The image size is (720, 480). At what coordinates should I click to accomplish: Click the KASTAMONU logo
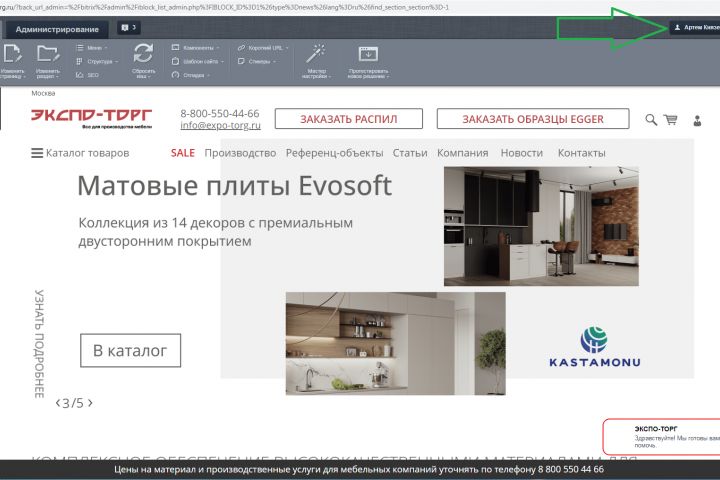(x=595, y=347)
